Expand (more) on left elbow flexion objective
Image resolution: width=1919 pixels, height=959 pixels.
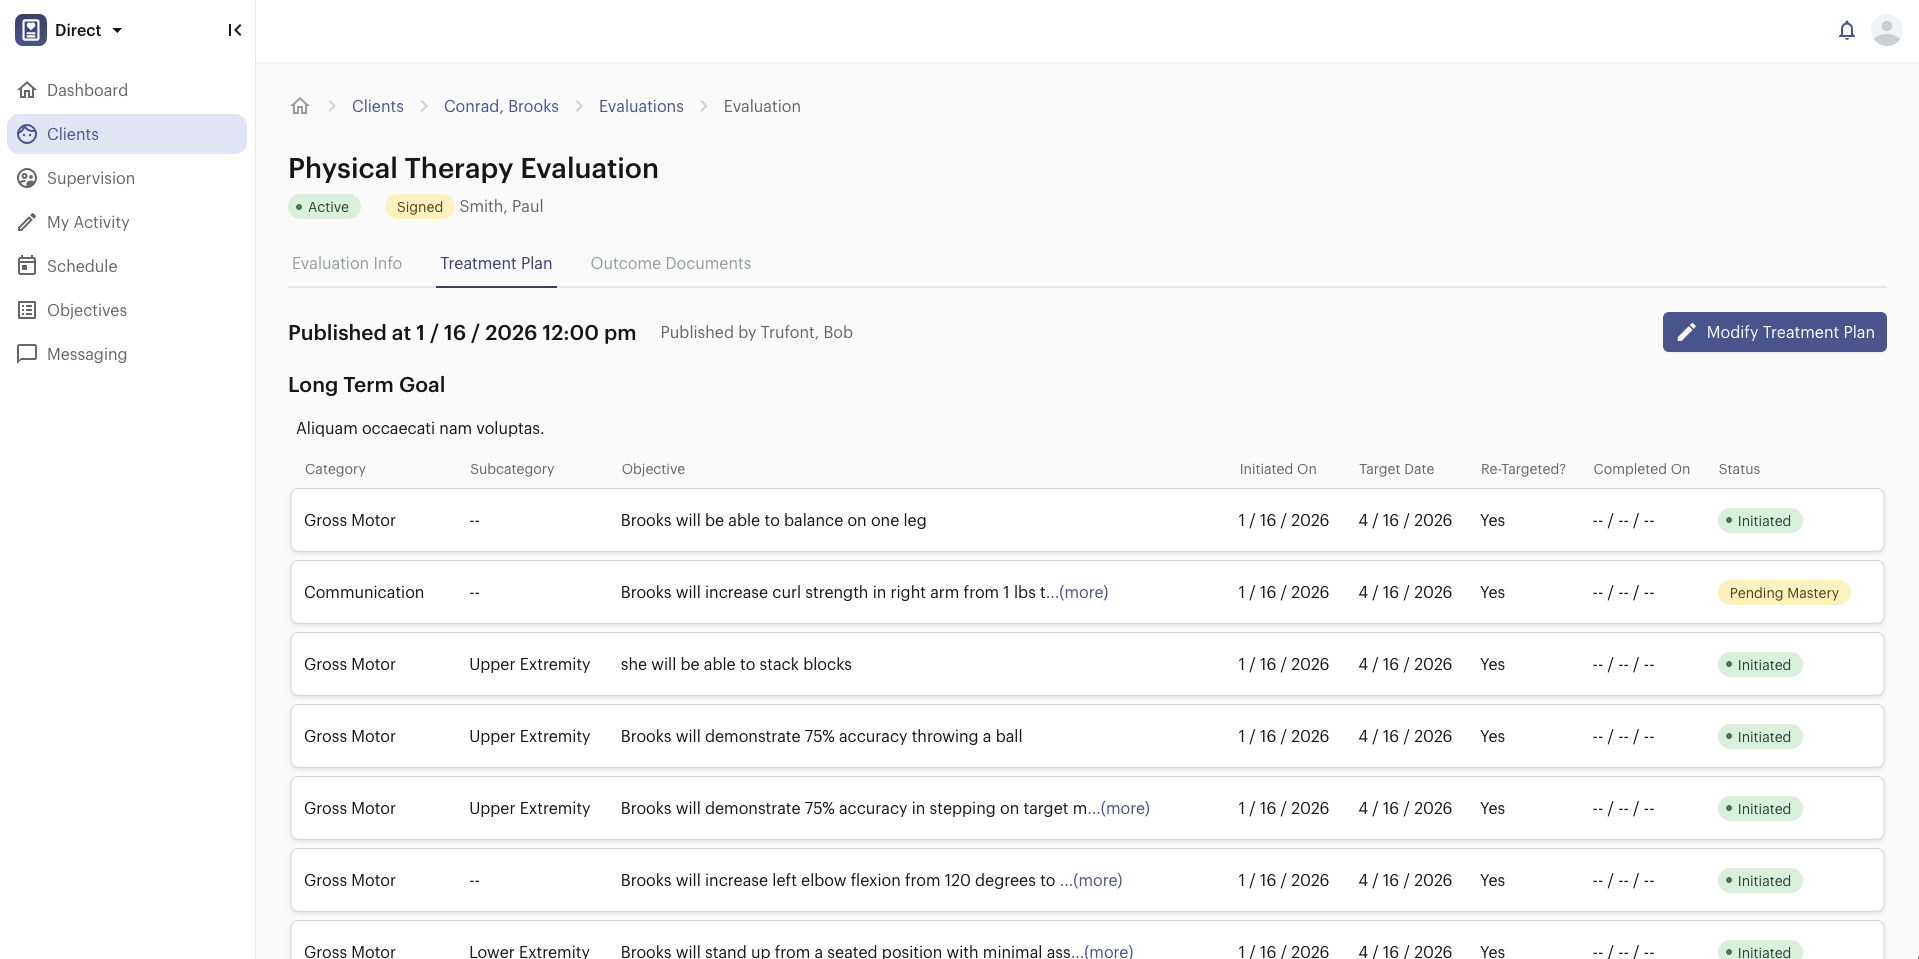pos(1097,880)
